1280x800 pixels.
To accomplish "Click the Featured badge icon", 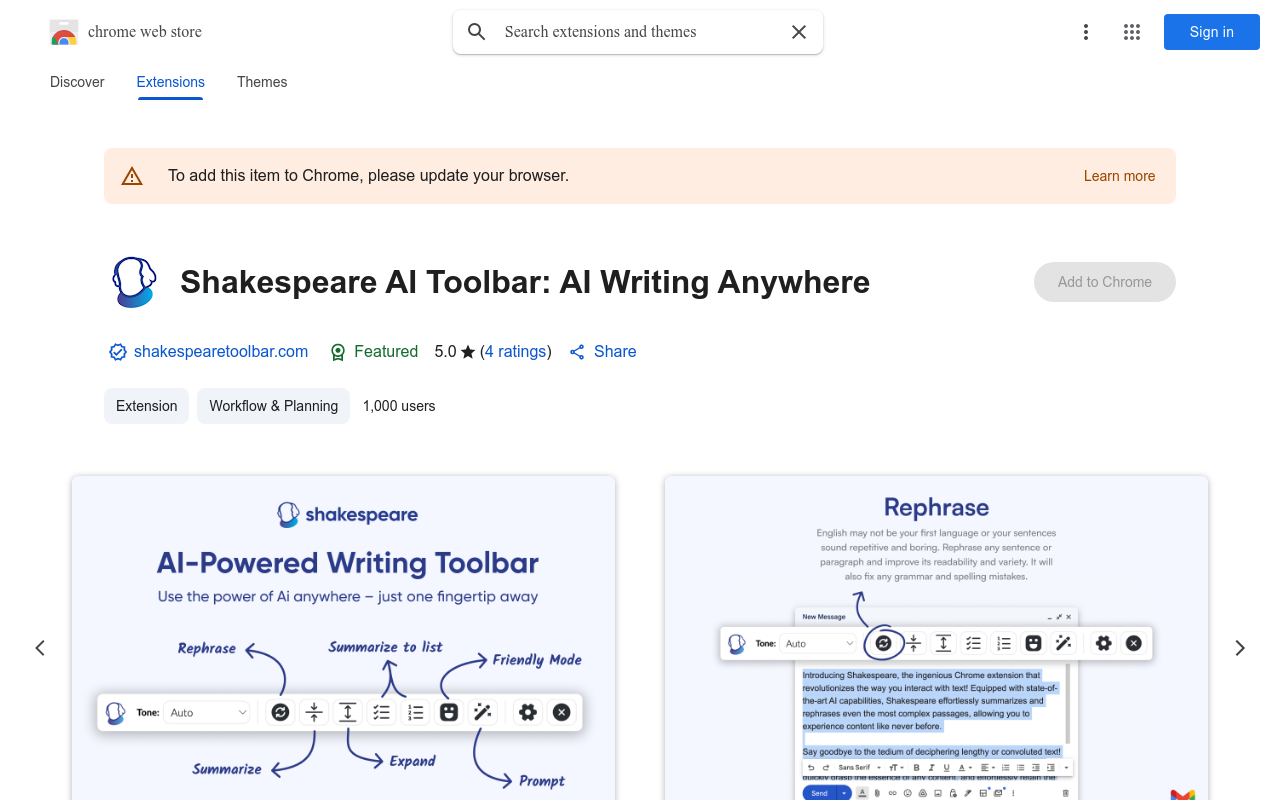I will [x=338, y=352].
